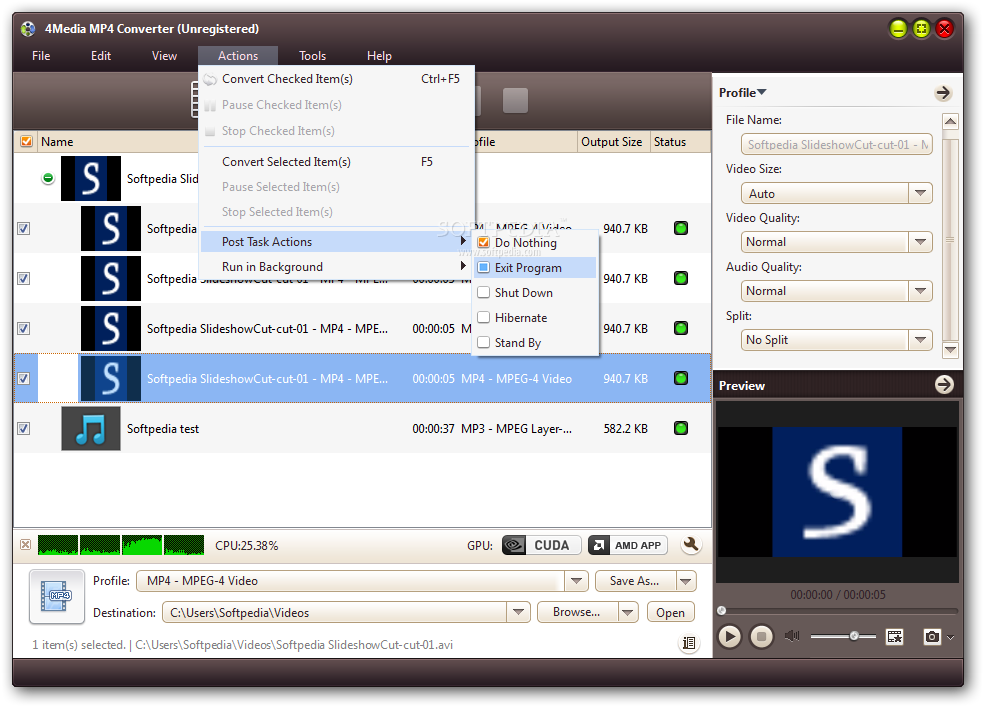Take a snapshot with camera icon
The image size is (984, 707).
tap(932, 637)
